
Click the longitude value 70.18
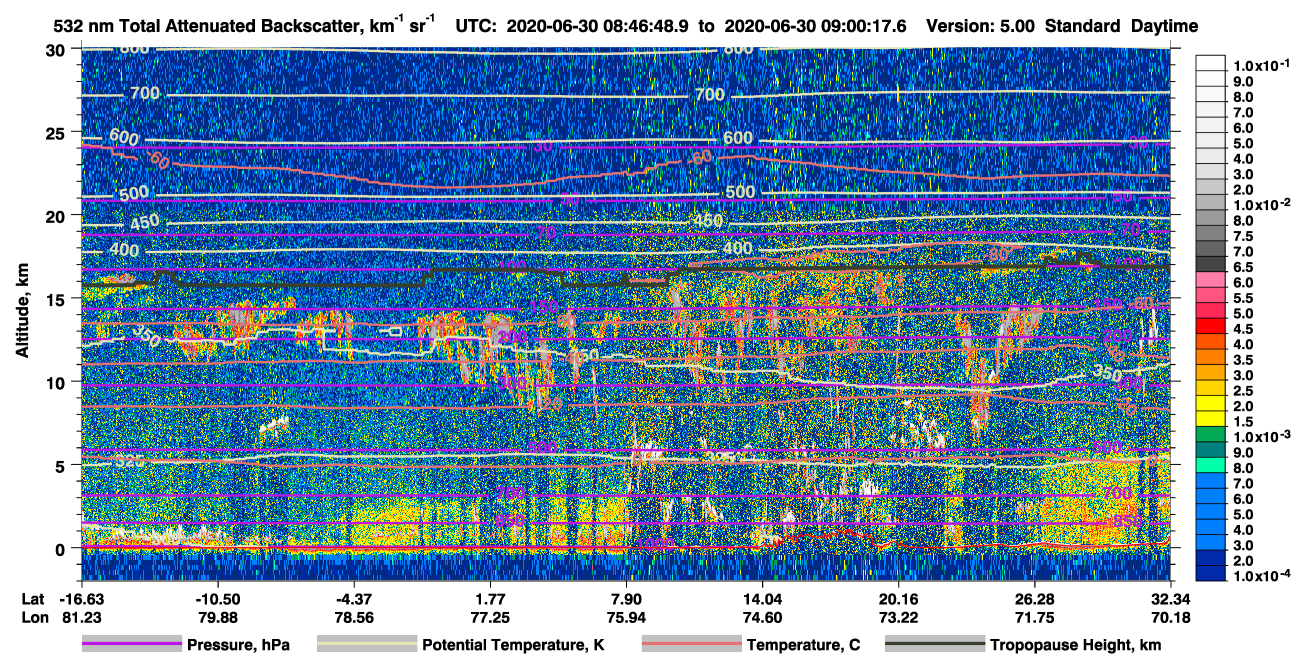[1171, 617]
